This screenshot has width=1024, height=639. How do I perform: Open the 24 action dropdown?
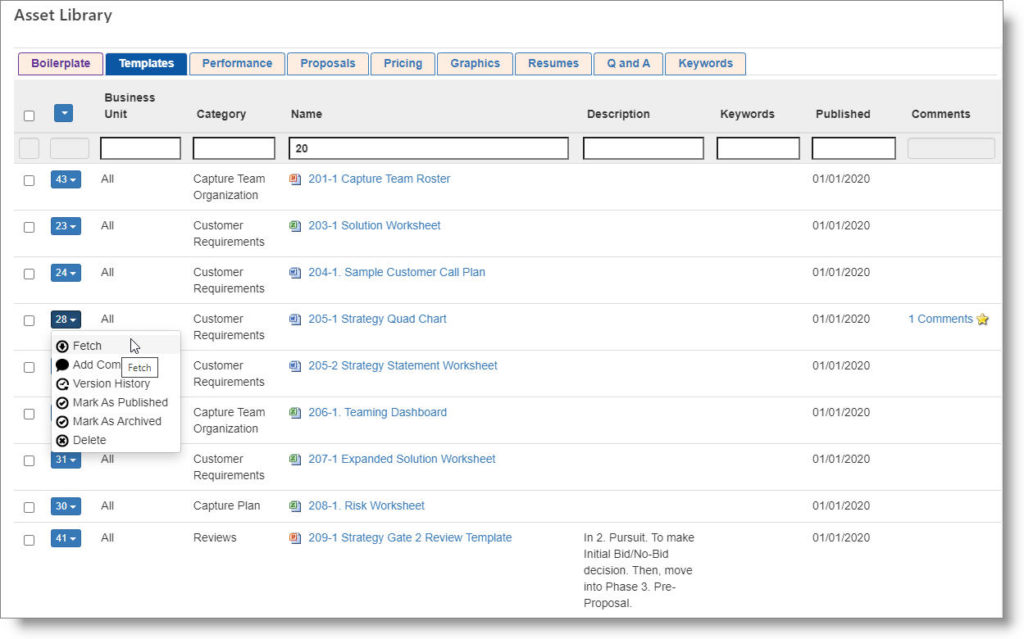66,272
